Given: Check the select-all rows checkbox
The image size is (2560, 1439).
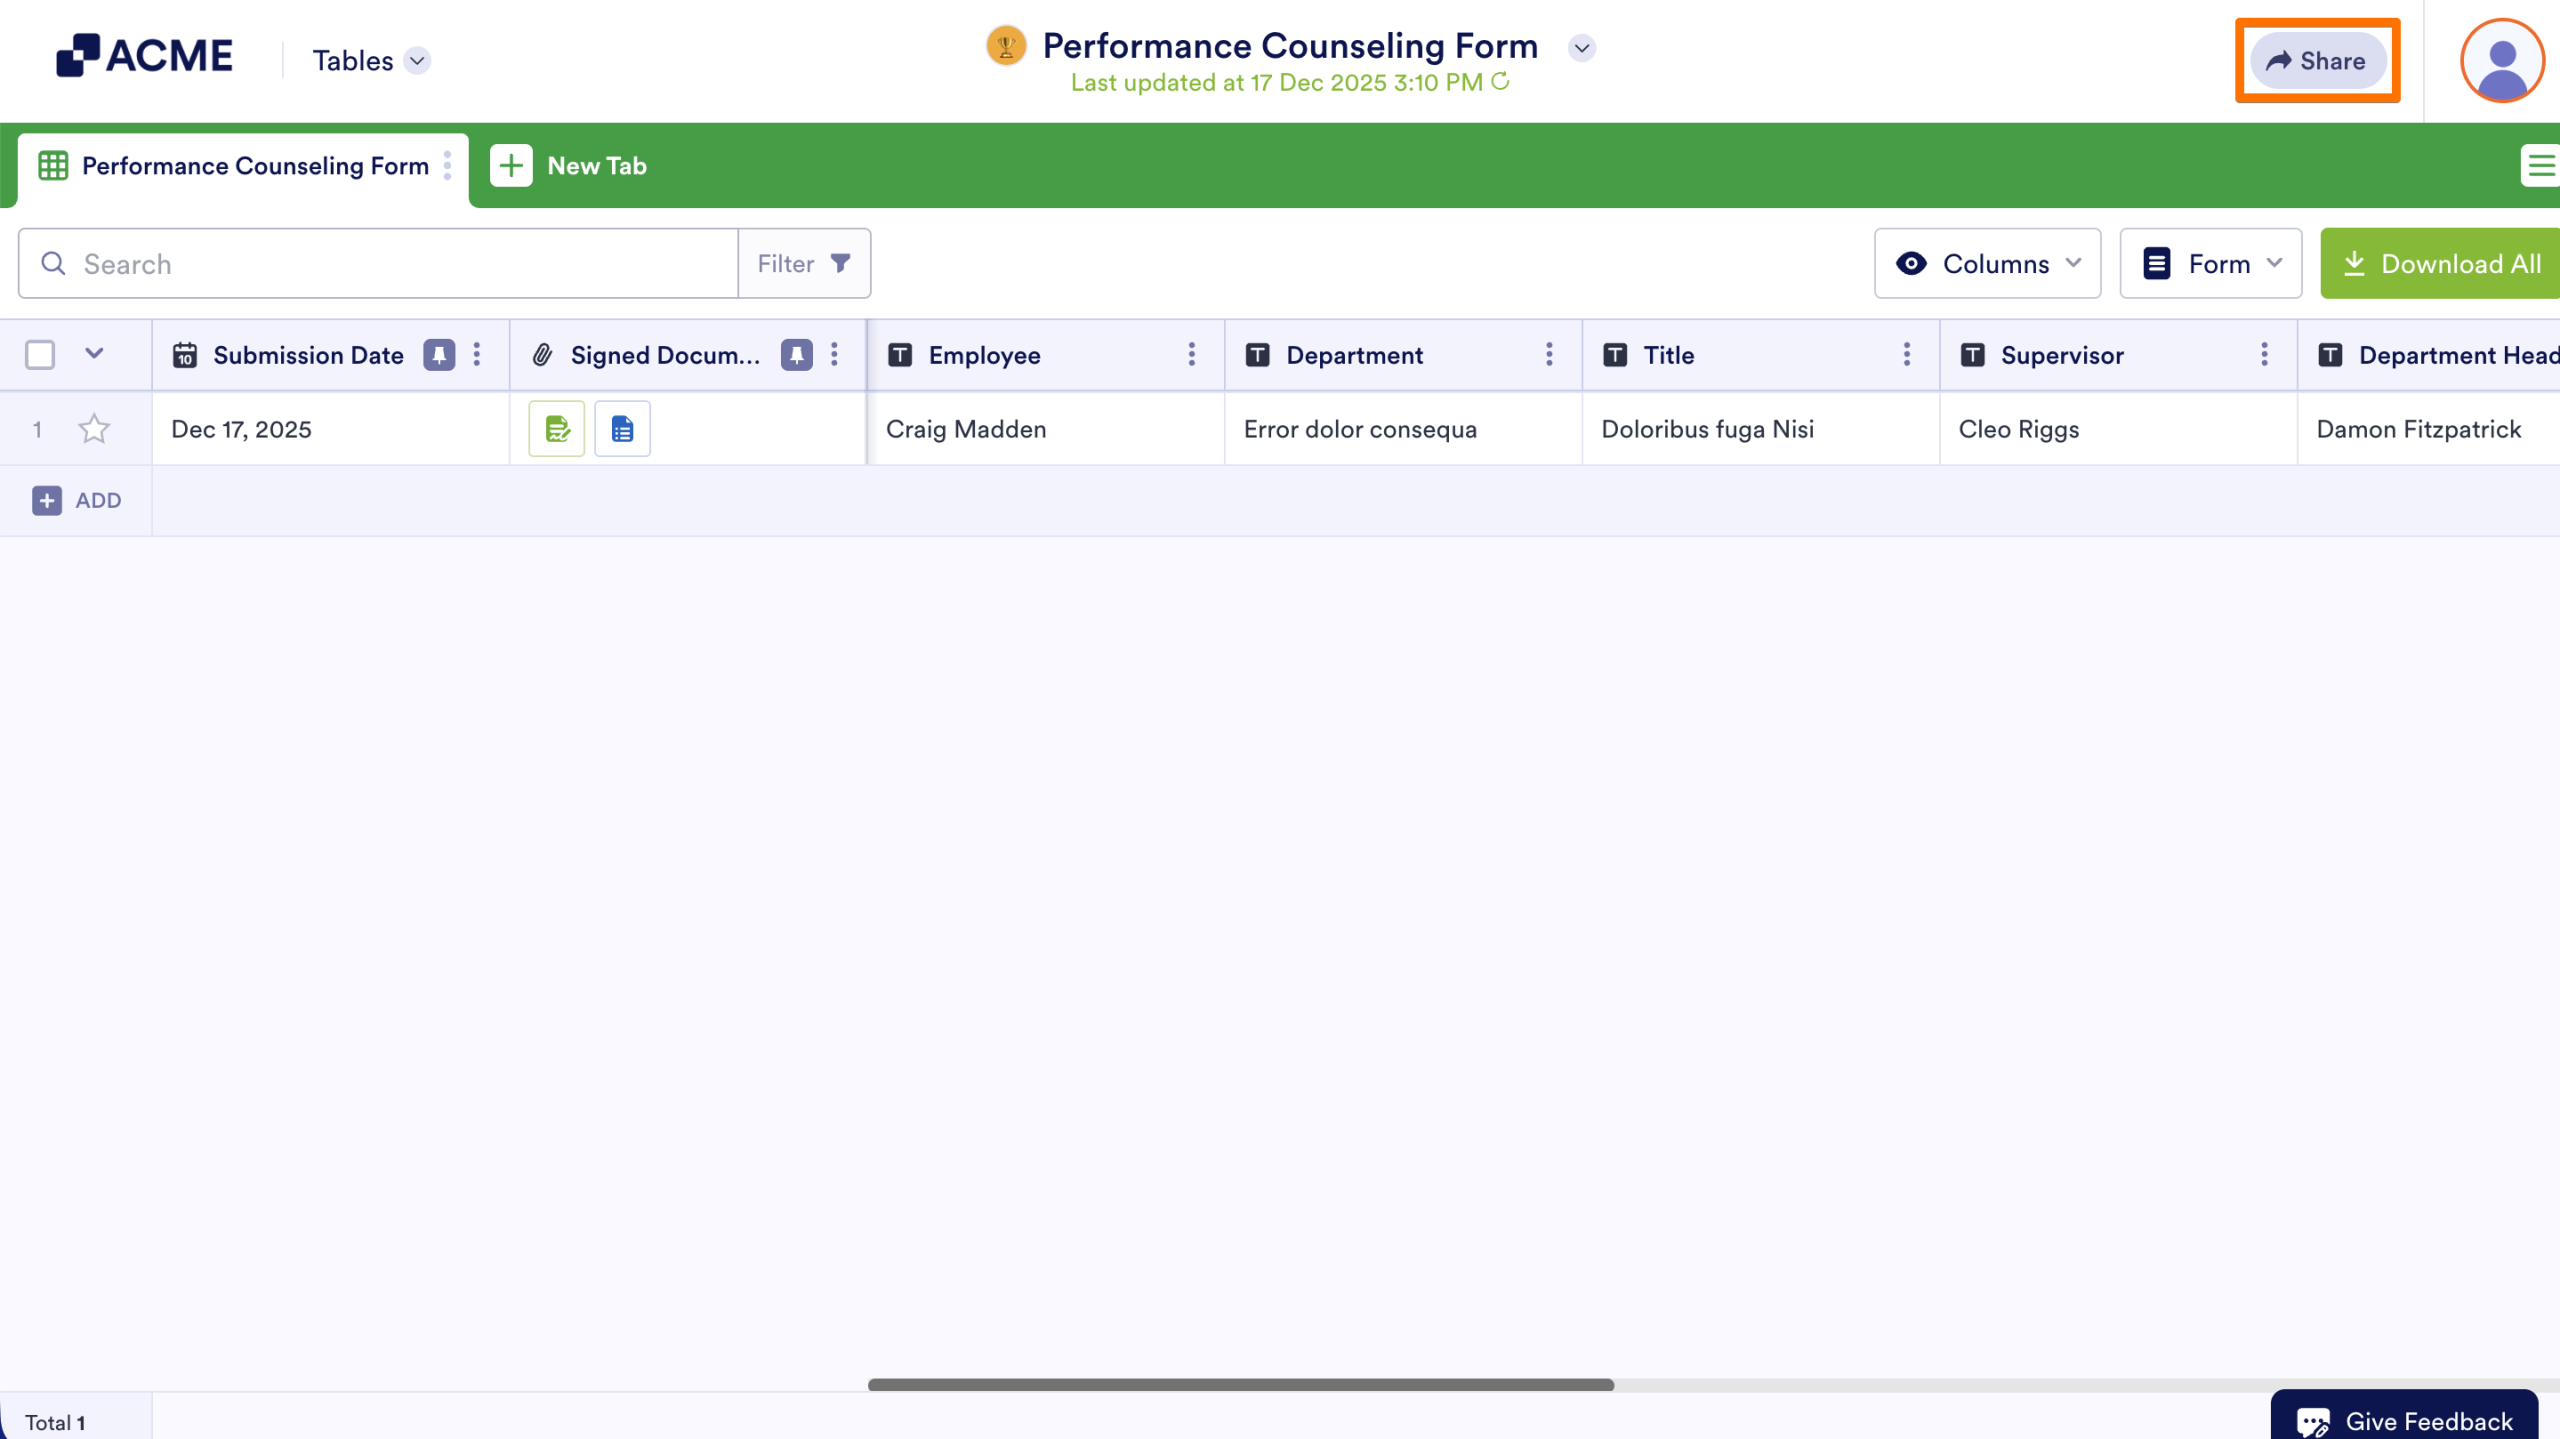Looking at the screenshot, I should click(x=40, y=355).
